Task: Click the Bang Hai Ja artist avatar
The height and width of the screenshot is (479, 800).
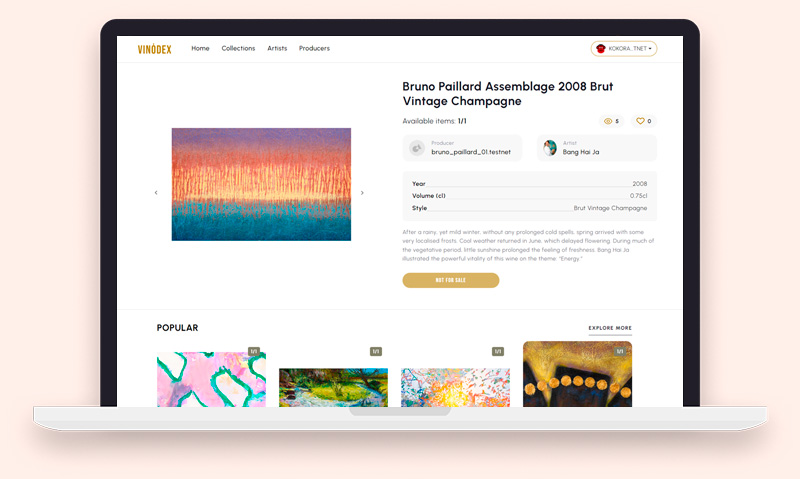Action: (550, 148)
